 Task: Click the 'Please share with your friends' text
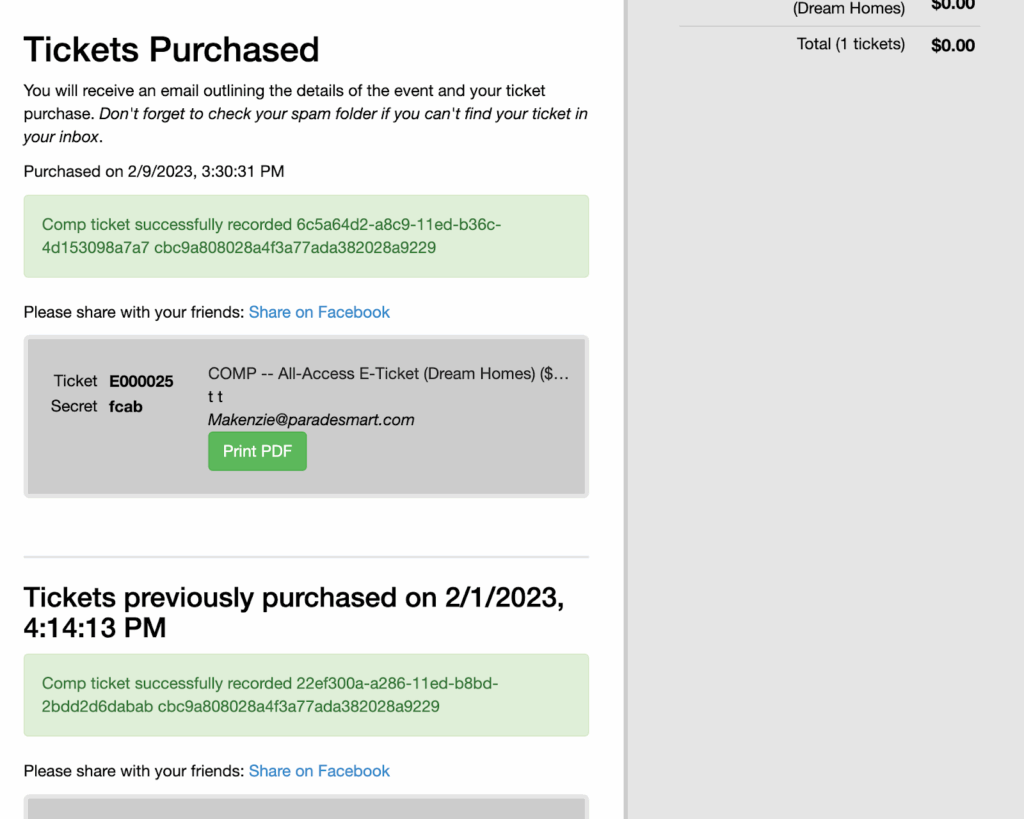[x=134, y=312]
